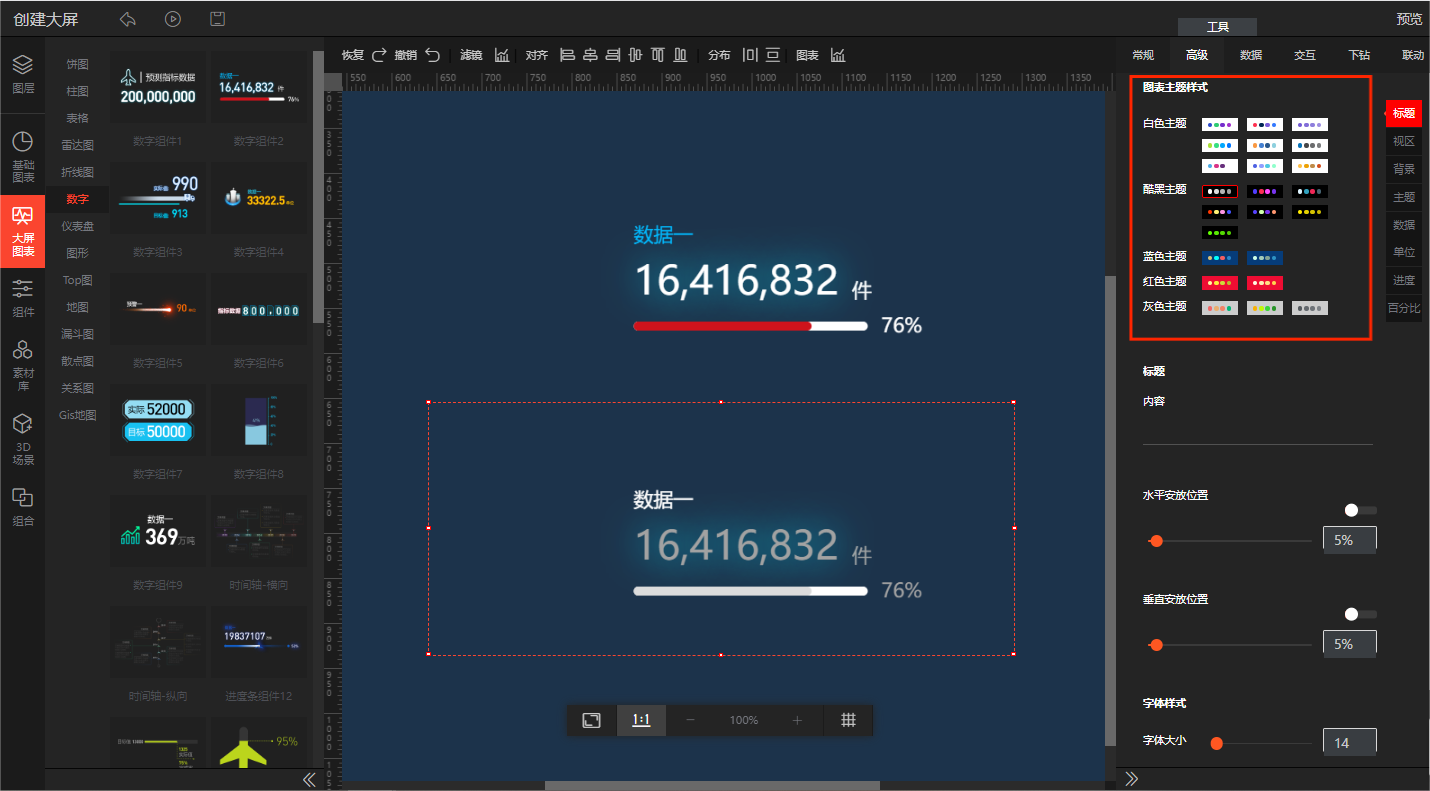
Task: Switch to the 数据 tab in the properties panel
Action: (1250, 55)
